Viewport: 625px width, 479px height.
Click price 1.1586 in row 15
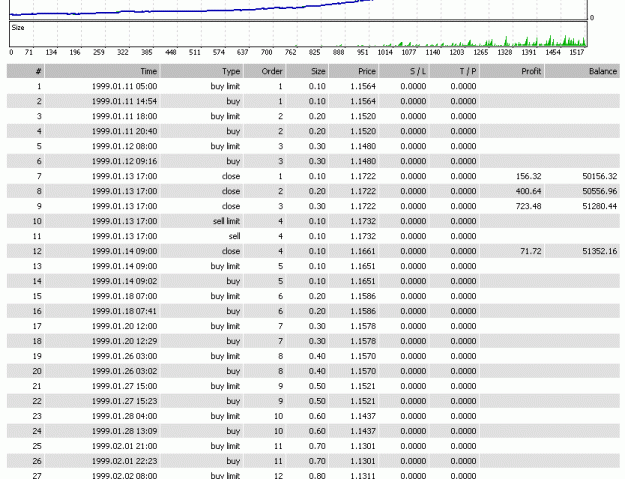tap(363, 296)
